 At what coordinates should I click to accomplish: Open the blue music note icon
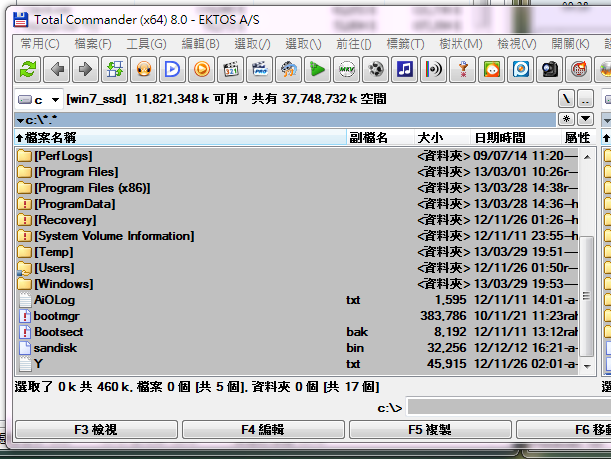pos(404,70)
